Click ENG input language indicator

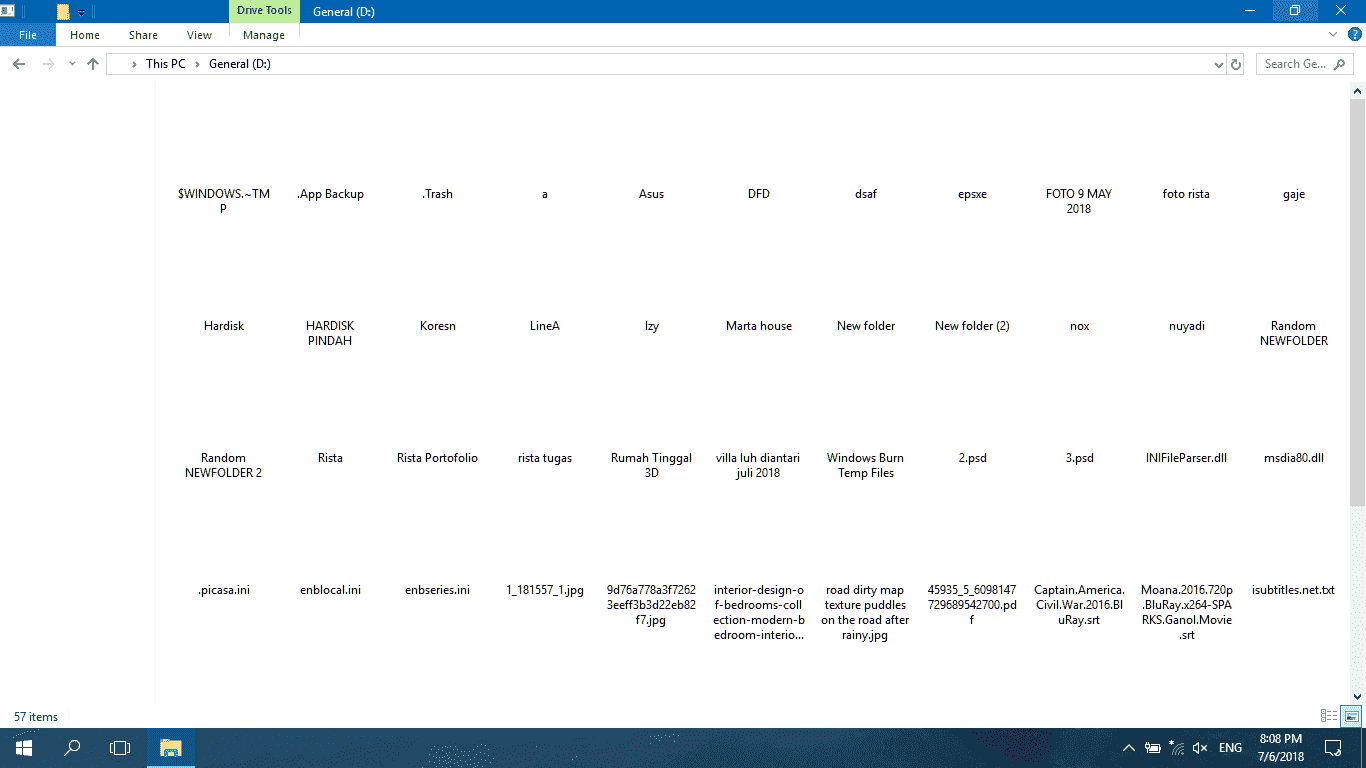point(1231,748)
